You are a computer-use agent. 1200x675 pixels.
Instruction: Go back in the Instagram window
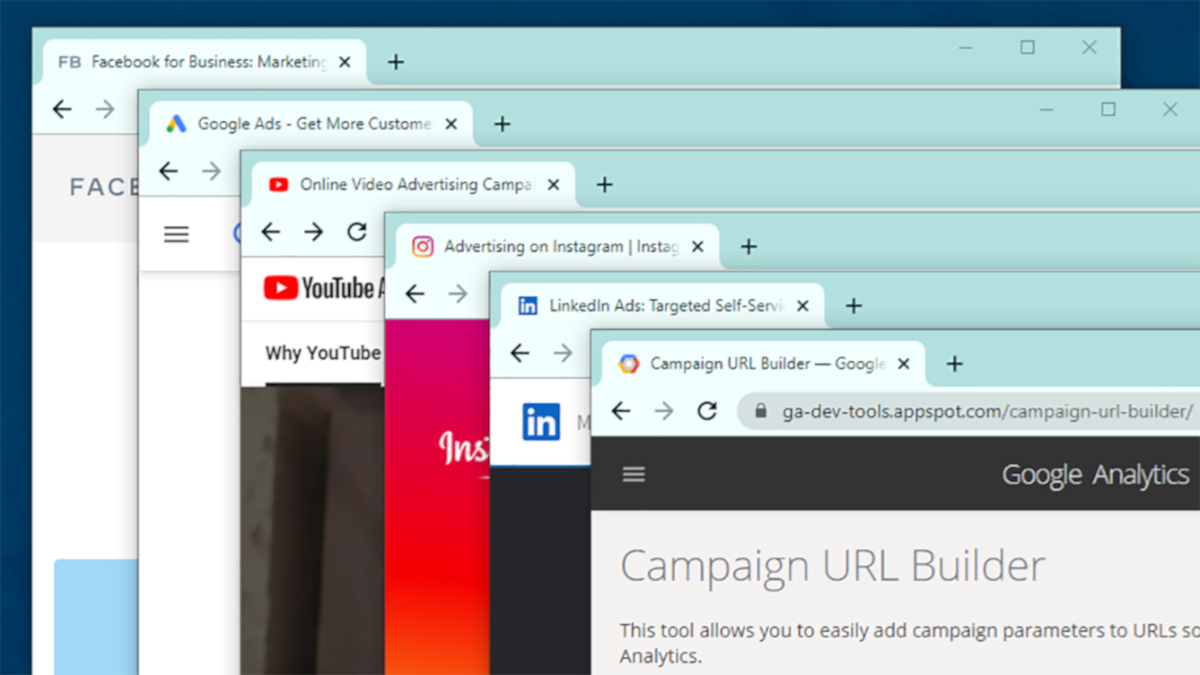tap(415, 293)
